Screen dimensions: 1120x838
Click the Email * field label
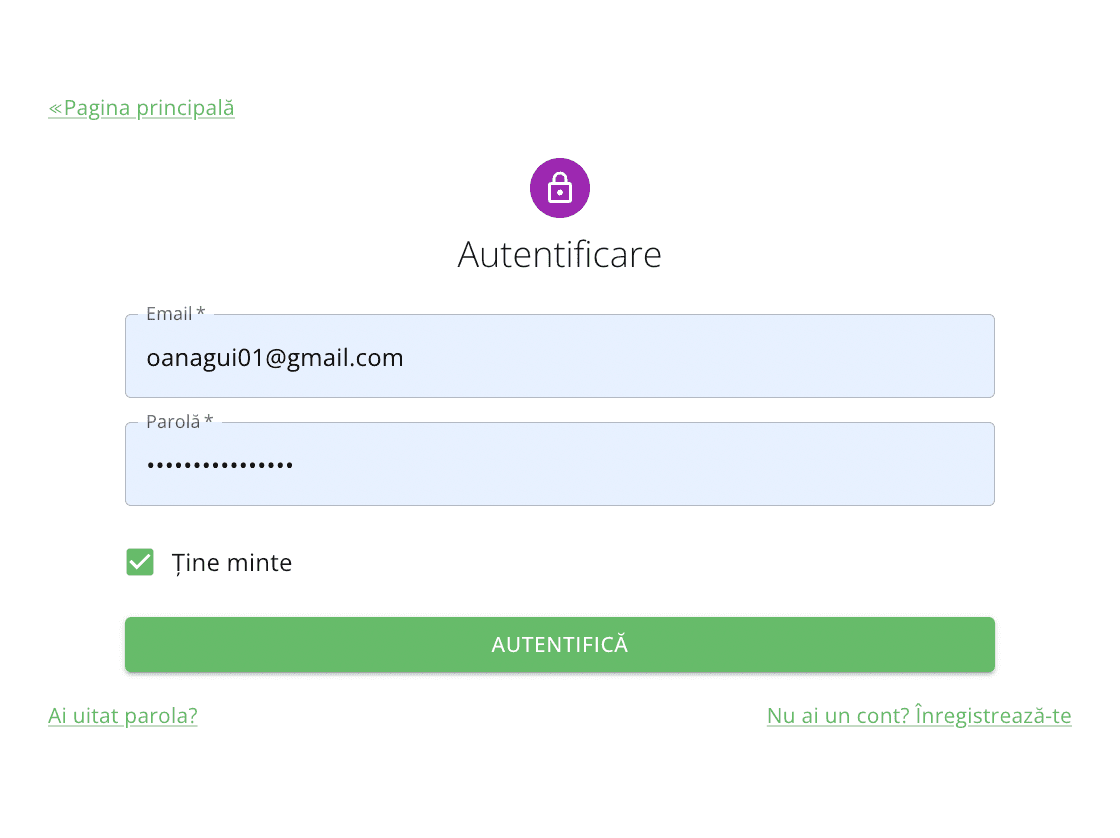tap(176, 314)
